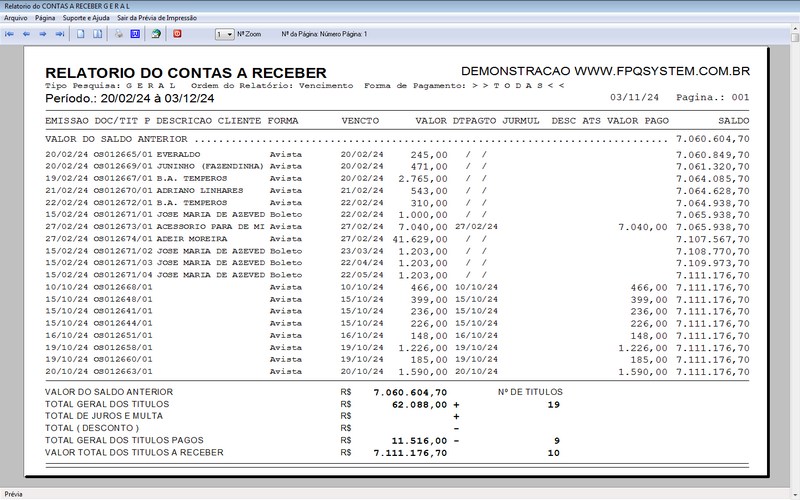The image size is (800, 500).
Task: Click the vertical scrollbar thumb
Action: coord(795,37)
